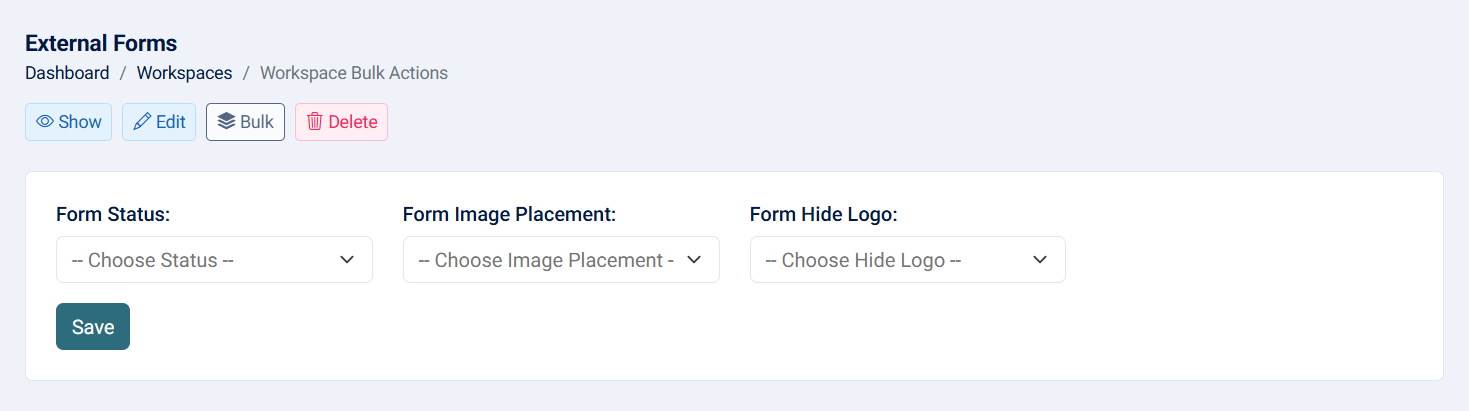Screen dimensions: 1469x411
Task: Open the Choose Hide Logo dropdown
Action: (893, 260)
